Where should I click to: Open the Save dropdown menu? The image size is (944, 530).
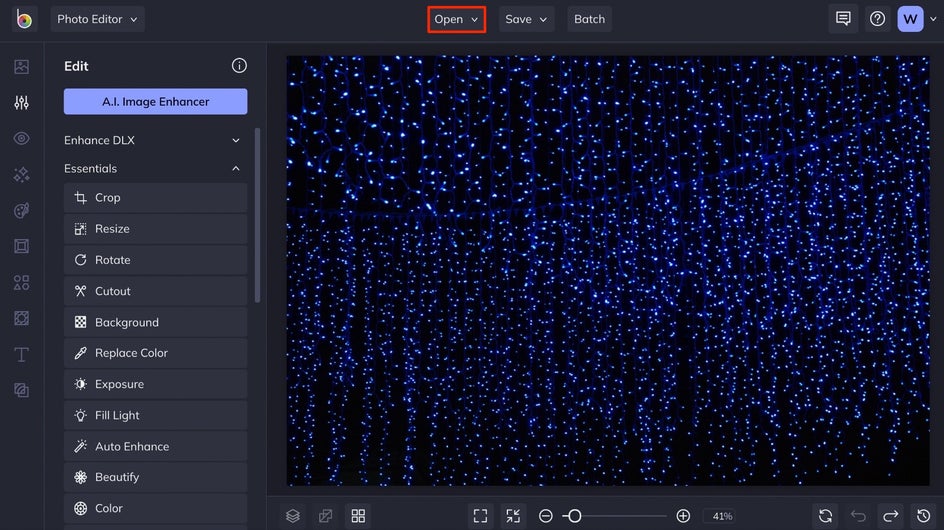click(x=526, y=19)
